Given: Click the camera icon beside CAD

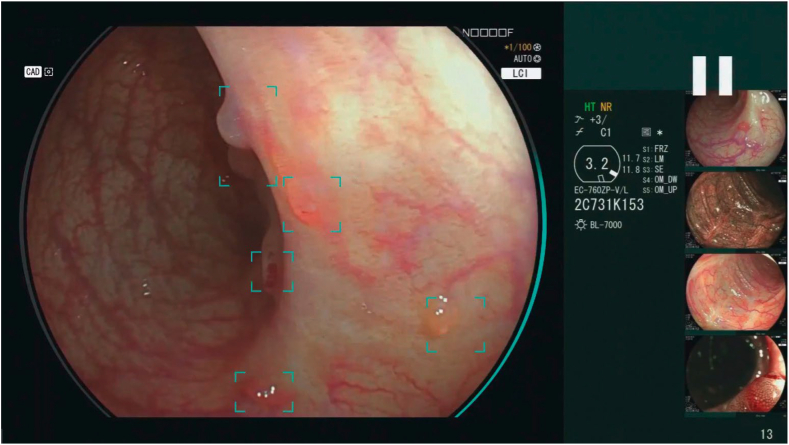Looking at the screenshot, I should (49, 72).
